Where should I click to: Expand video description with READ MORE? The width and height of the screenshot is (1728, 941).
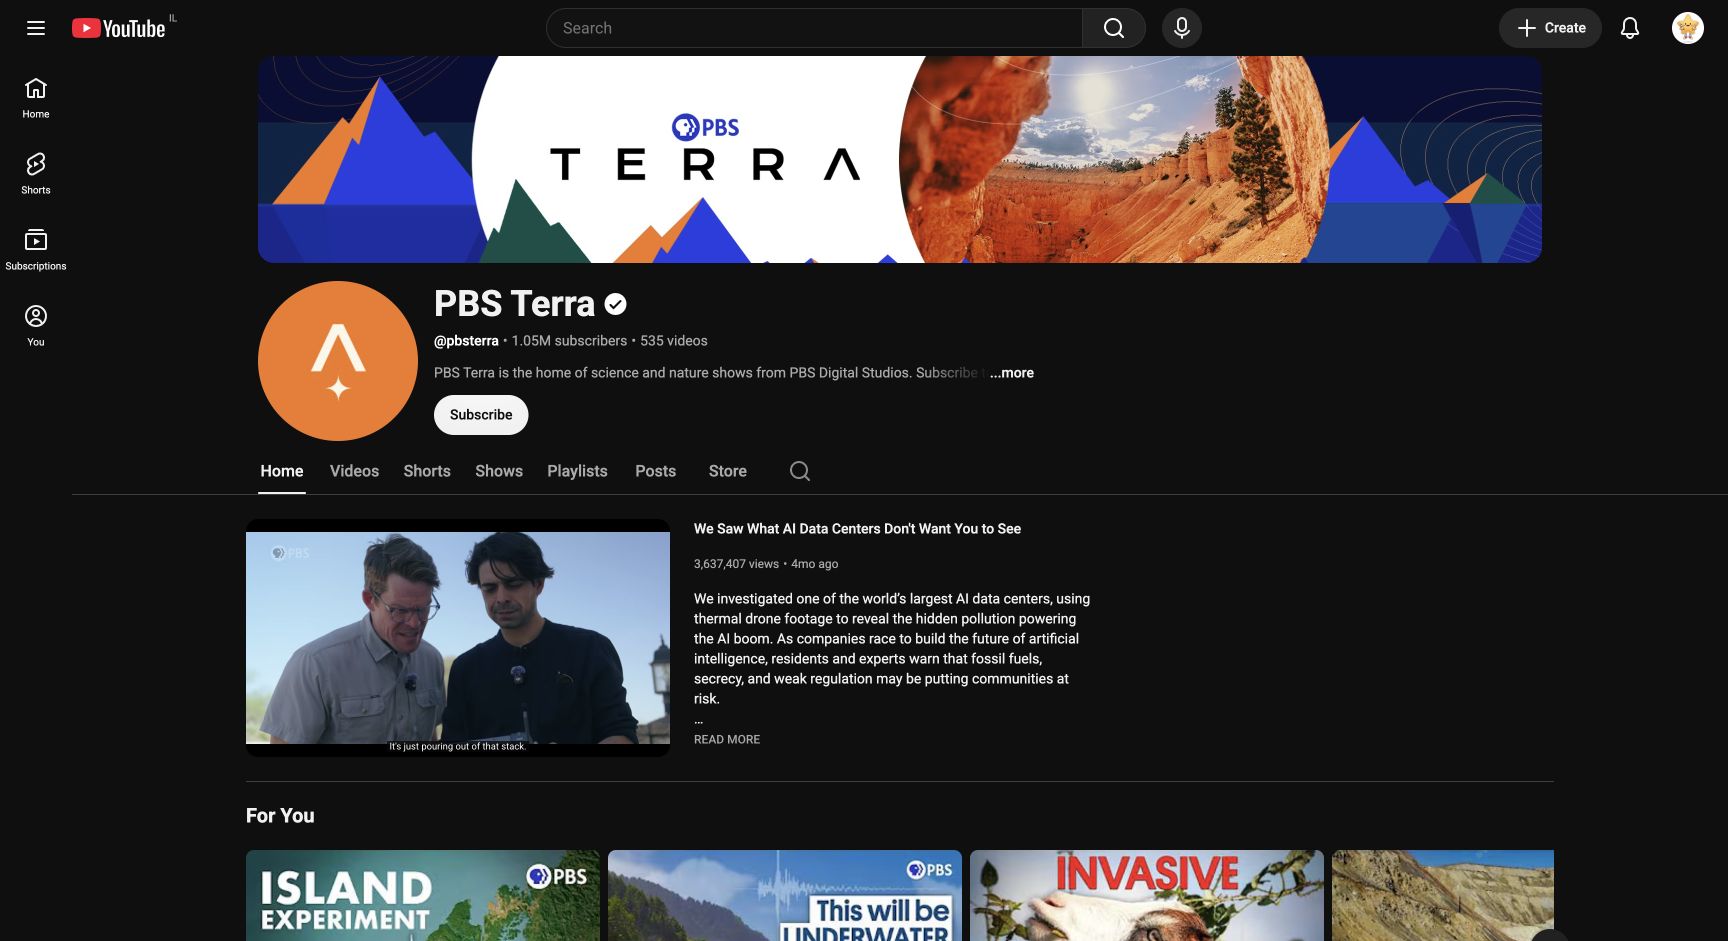coord(727,739)
